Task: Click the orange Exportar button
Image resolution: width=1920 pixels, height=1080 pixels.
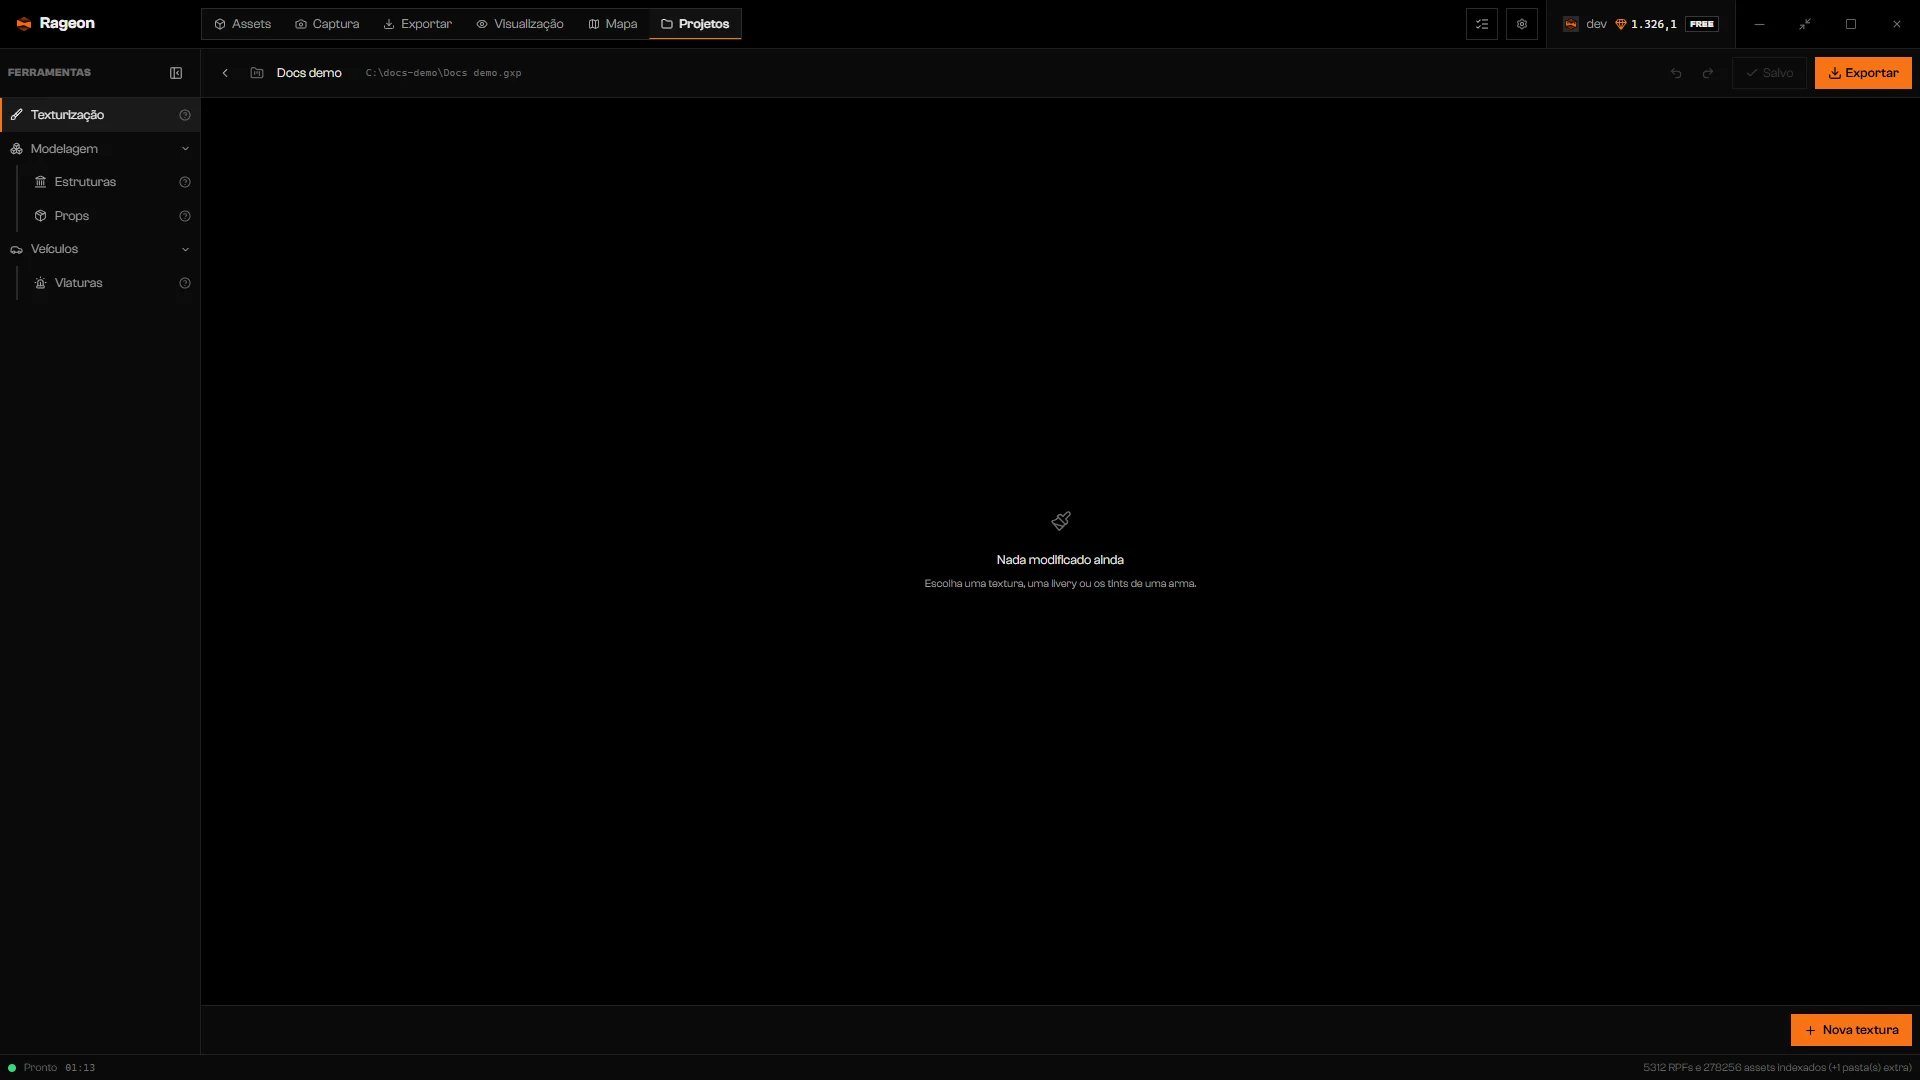Action: pos(1863,73)
